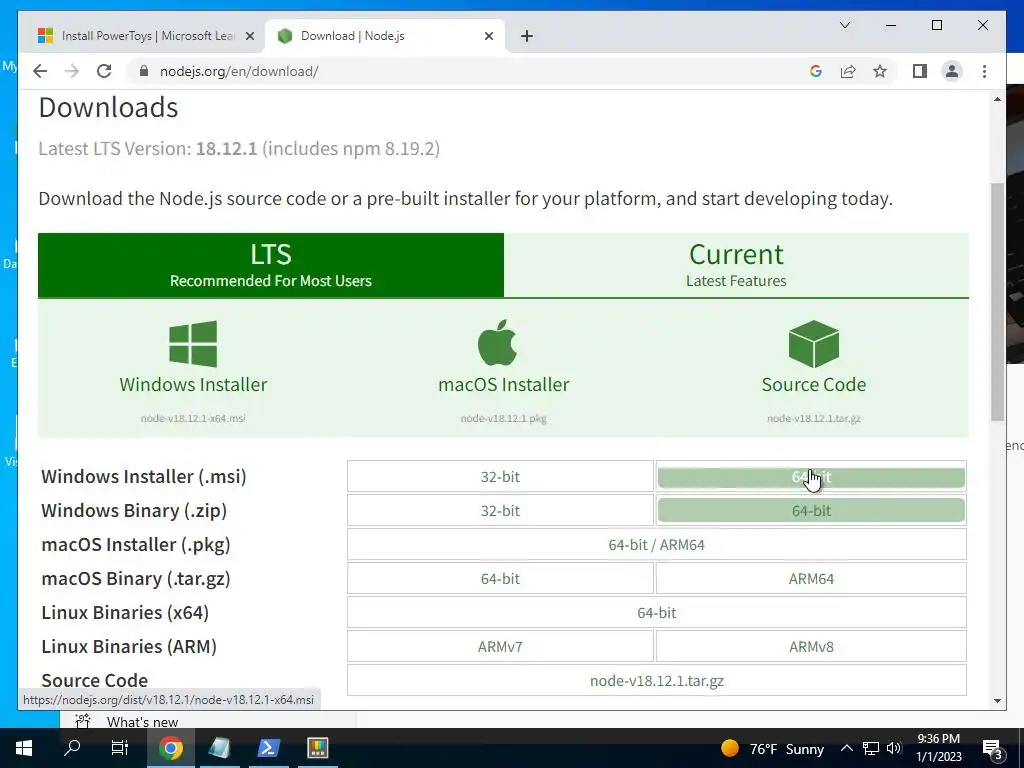This screenshot has height=768, width=1024.
Task: Close the Install PowerToys tab
Action: pos(249,36)
